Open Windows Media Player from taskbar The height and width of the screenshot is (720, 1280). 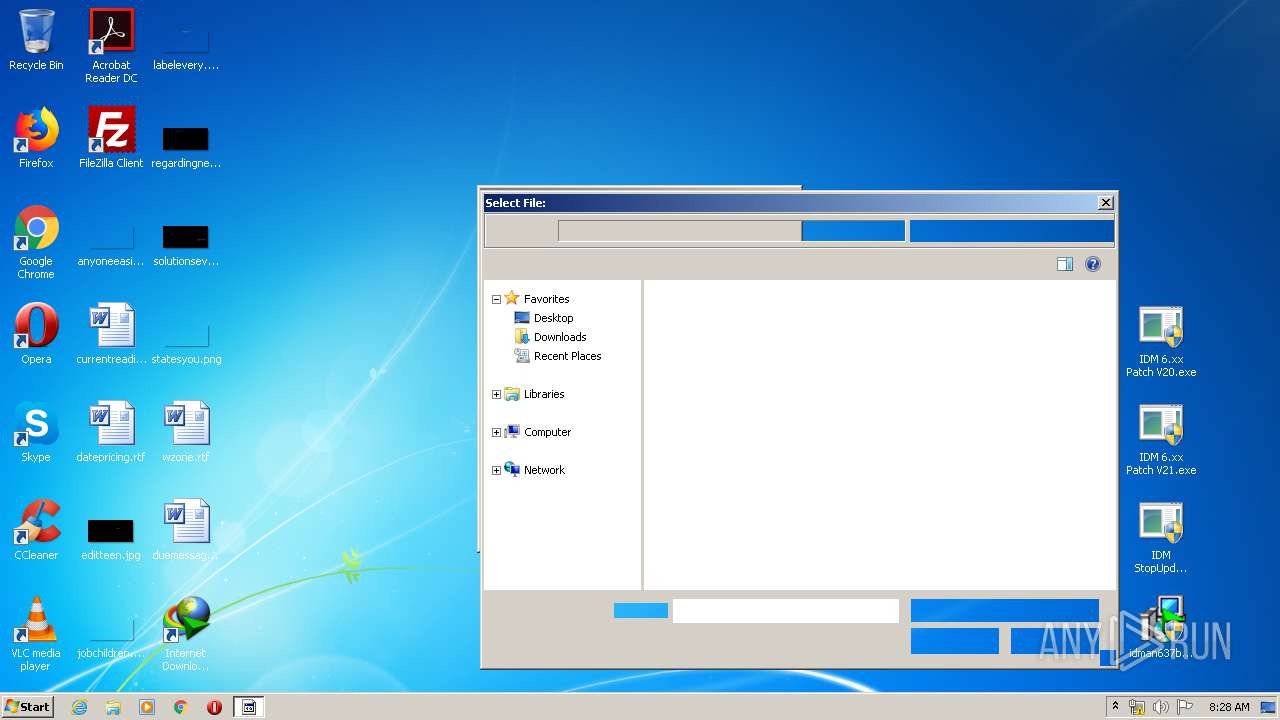(147, 707)
